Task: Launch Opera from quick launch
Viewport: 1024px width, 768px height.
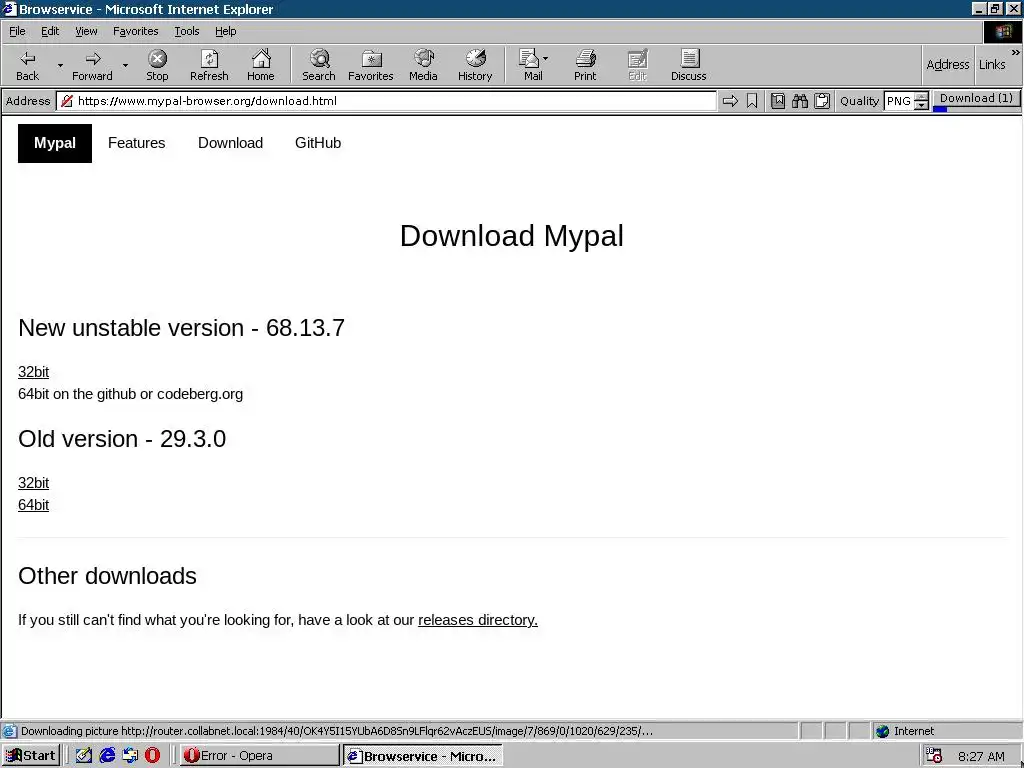Action: point(152,756)
